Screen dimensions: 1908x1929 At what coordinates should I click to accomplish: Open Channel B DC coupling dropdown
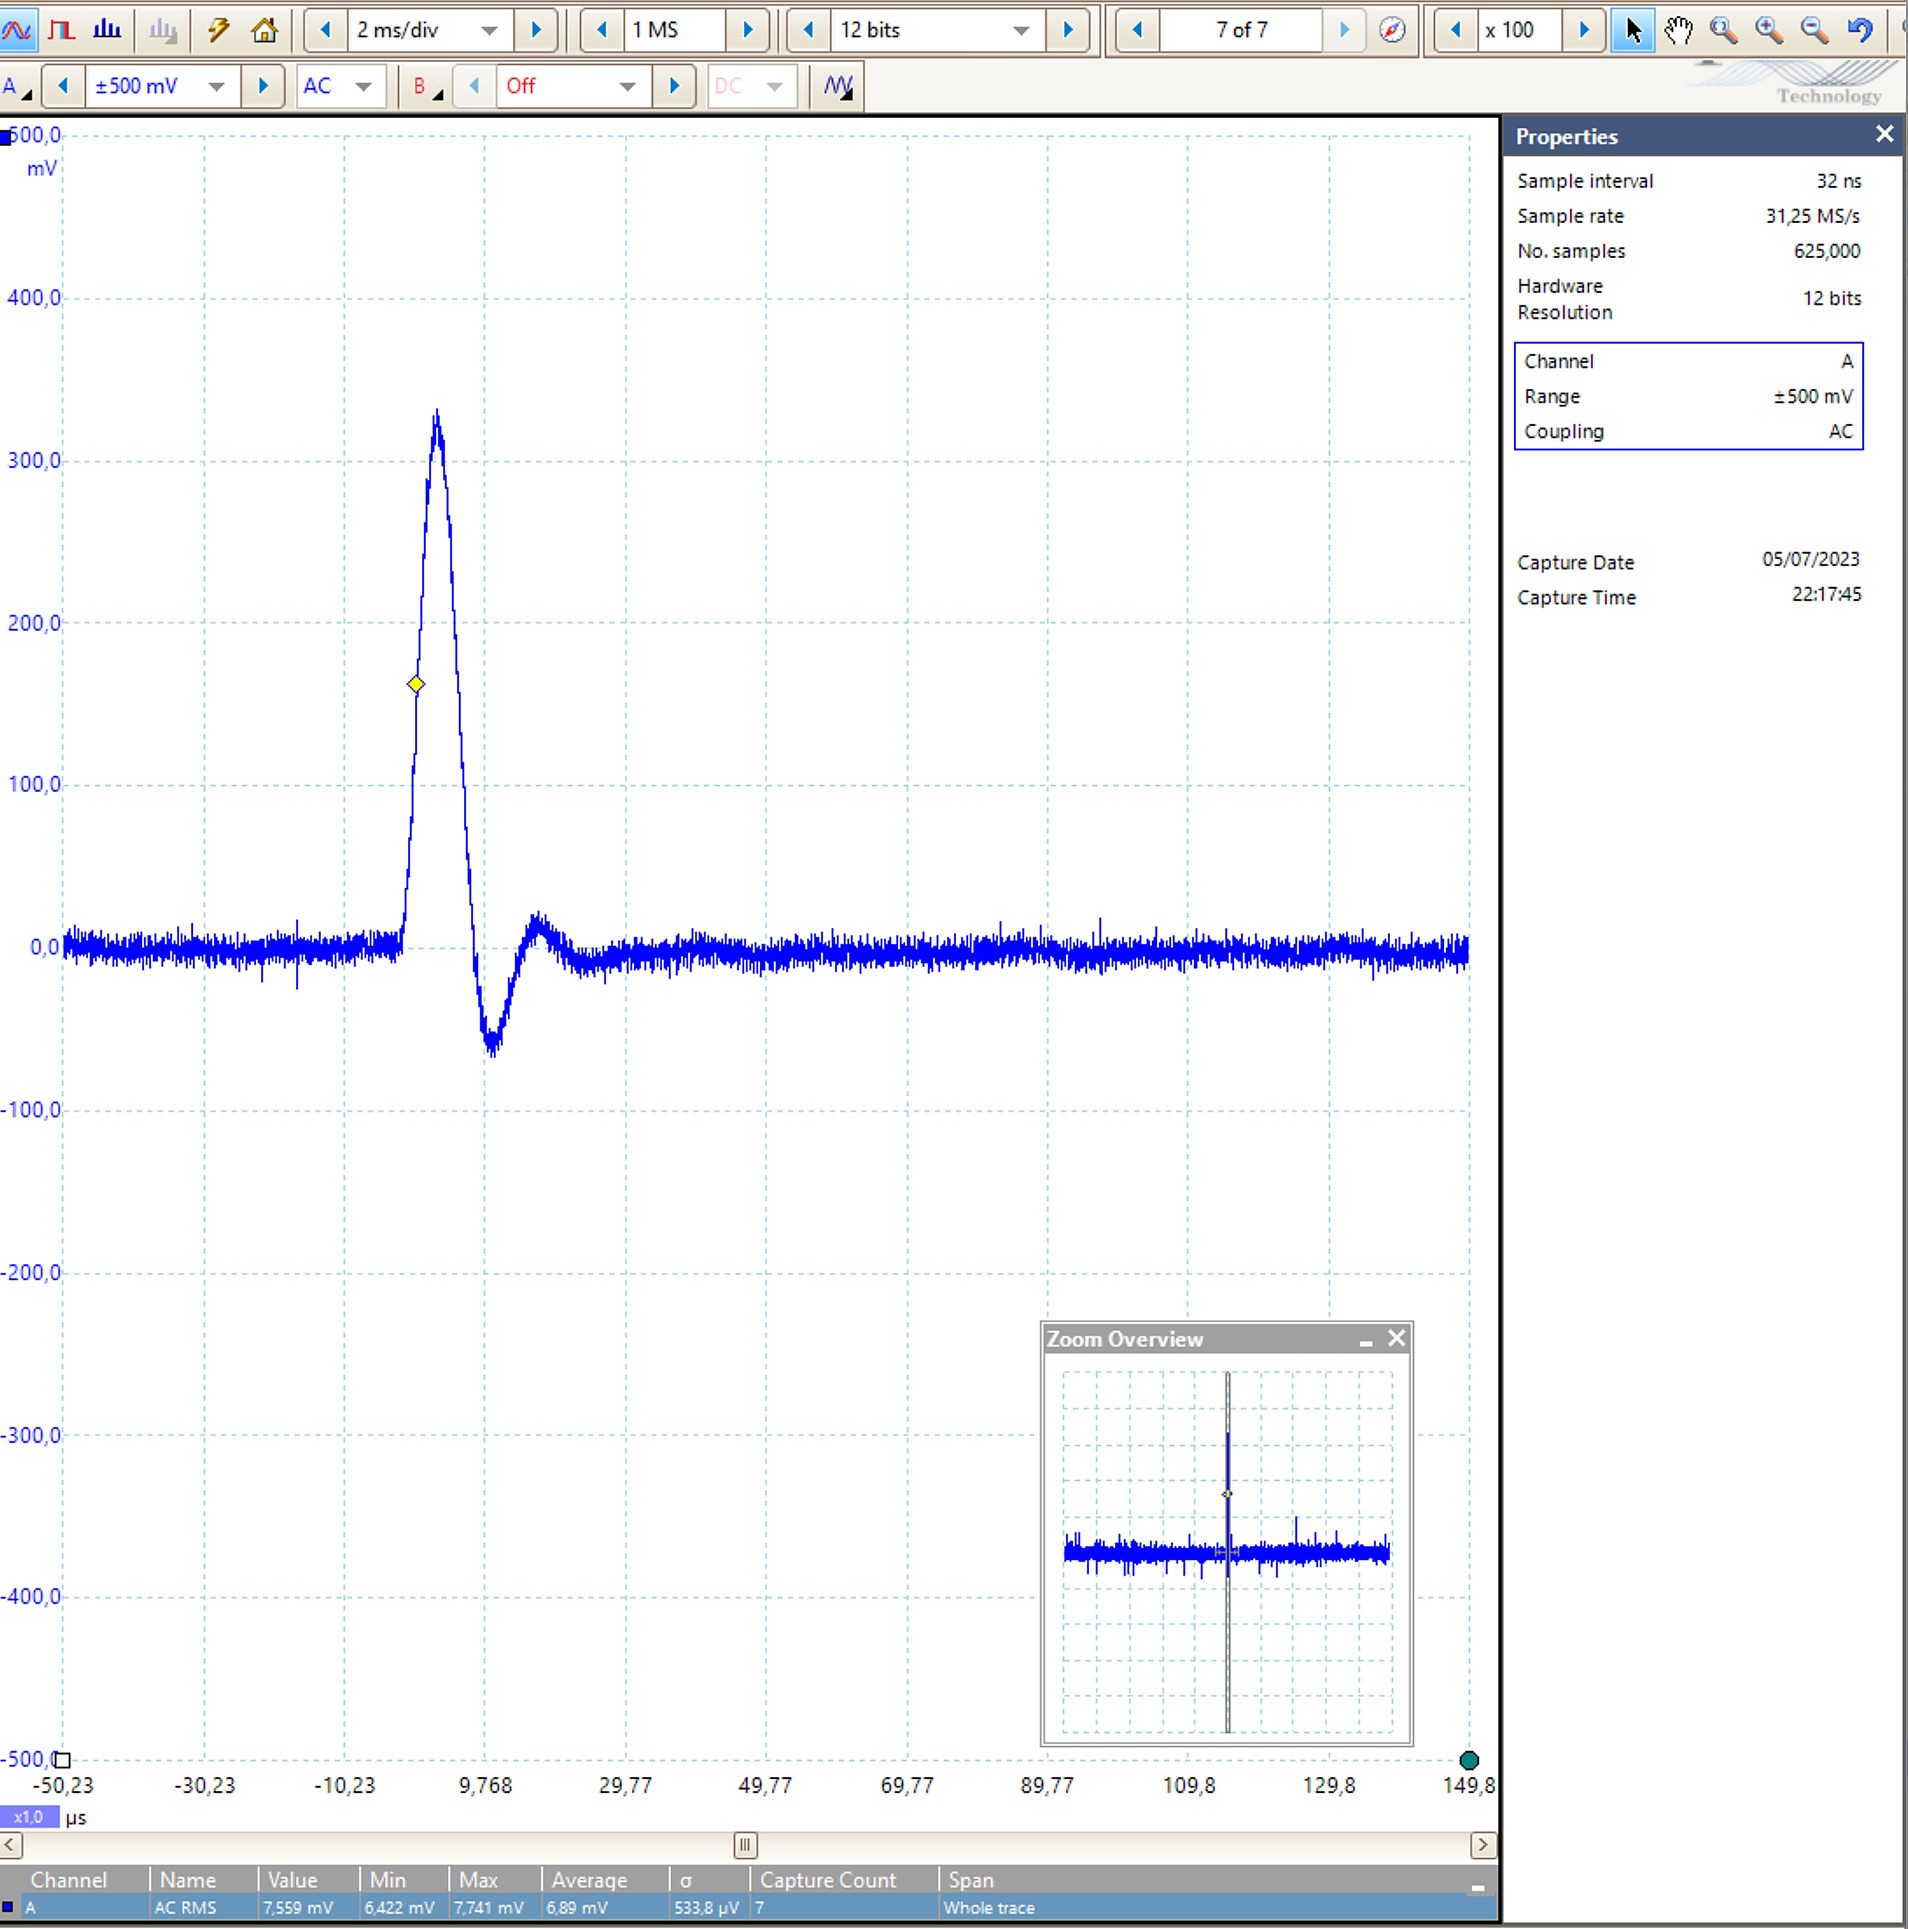(x=774, y=87)
